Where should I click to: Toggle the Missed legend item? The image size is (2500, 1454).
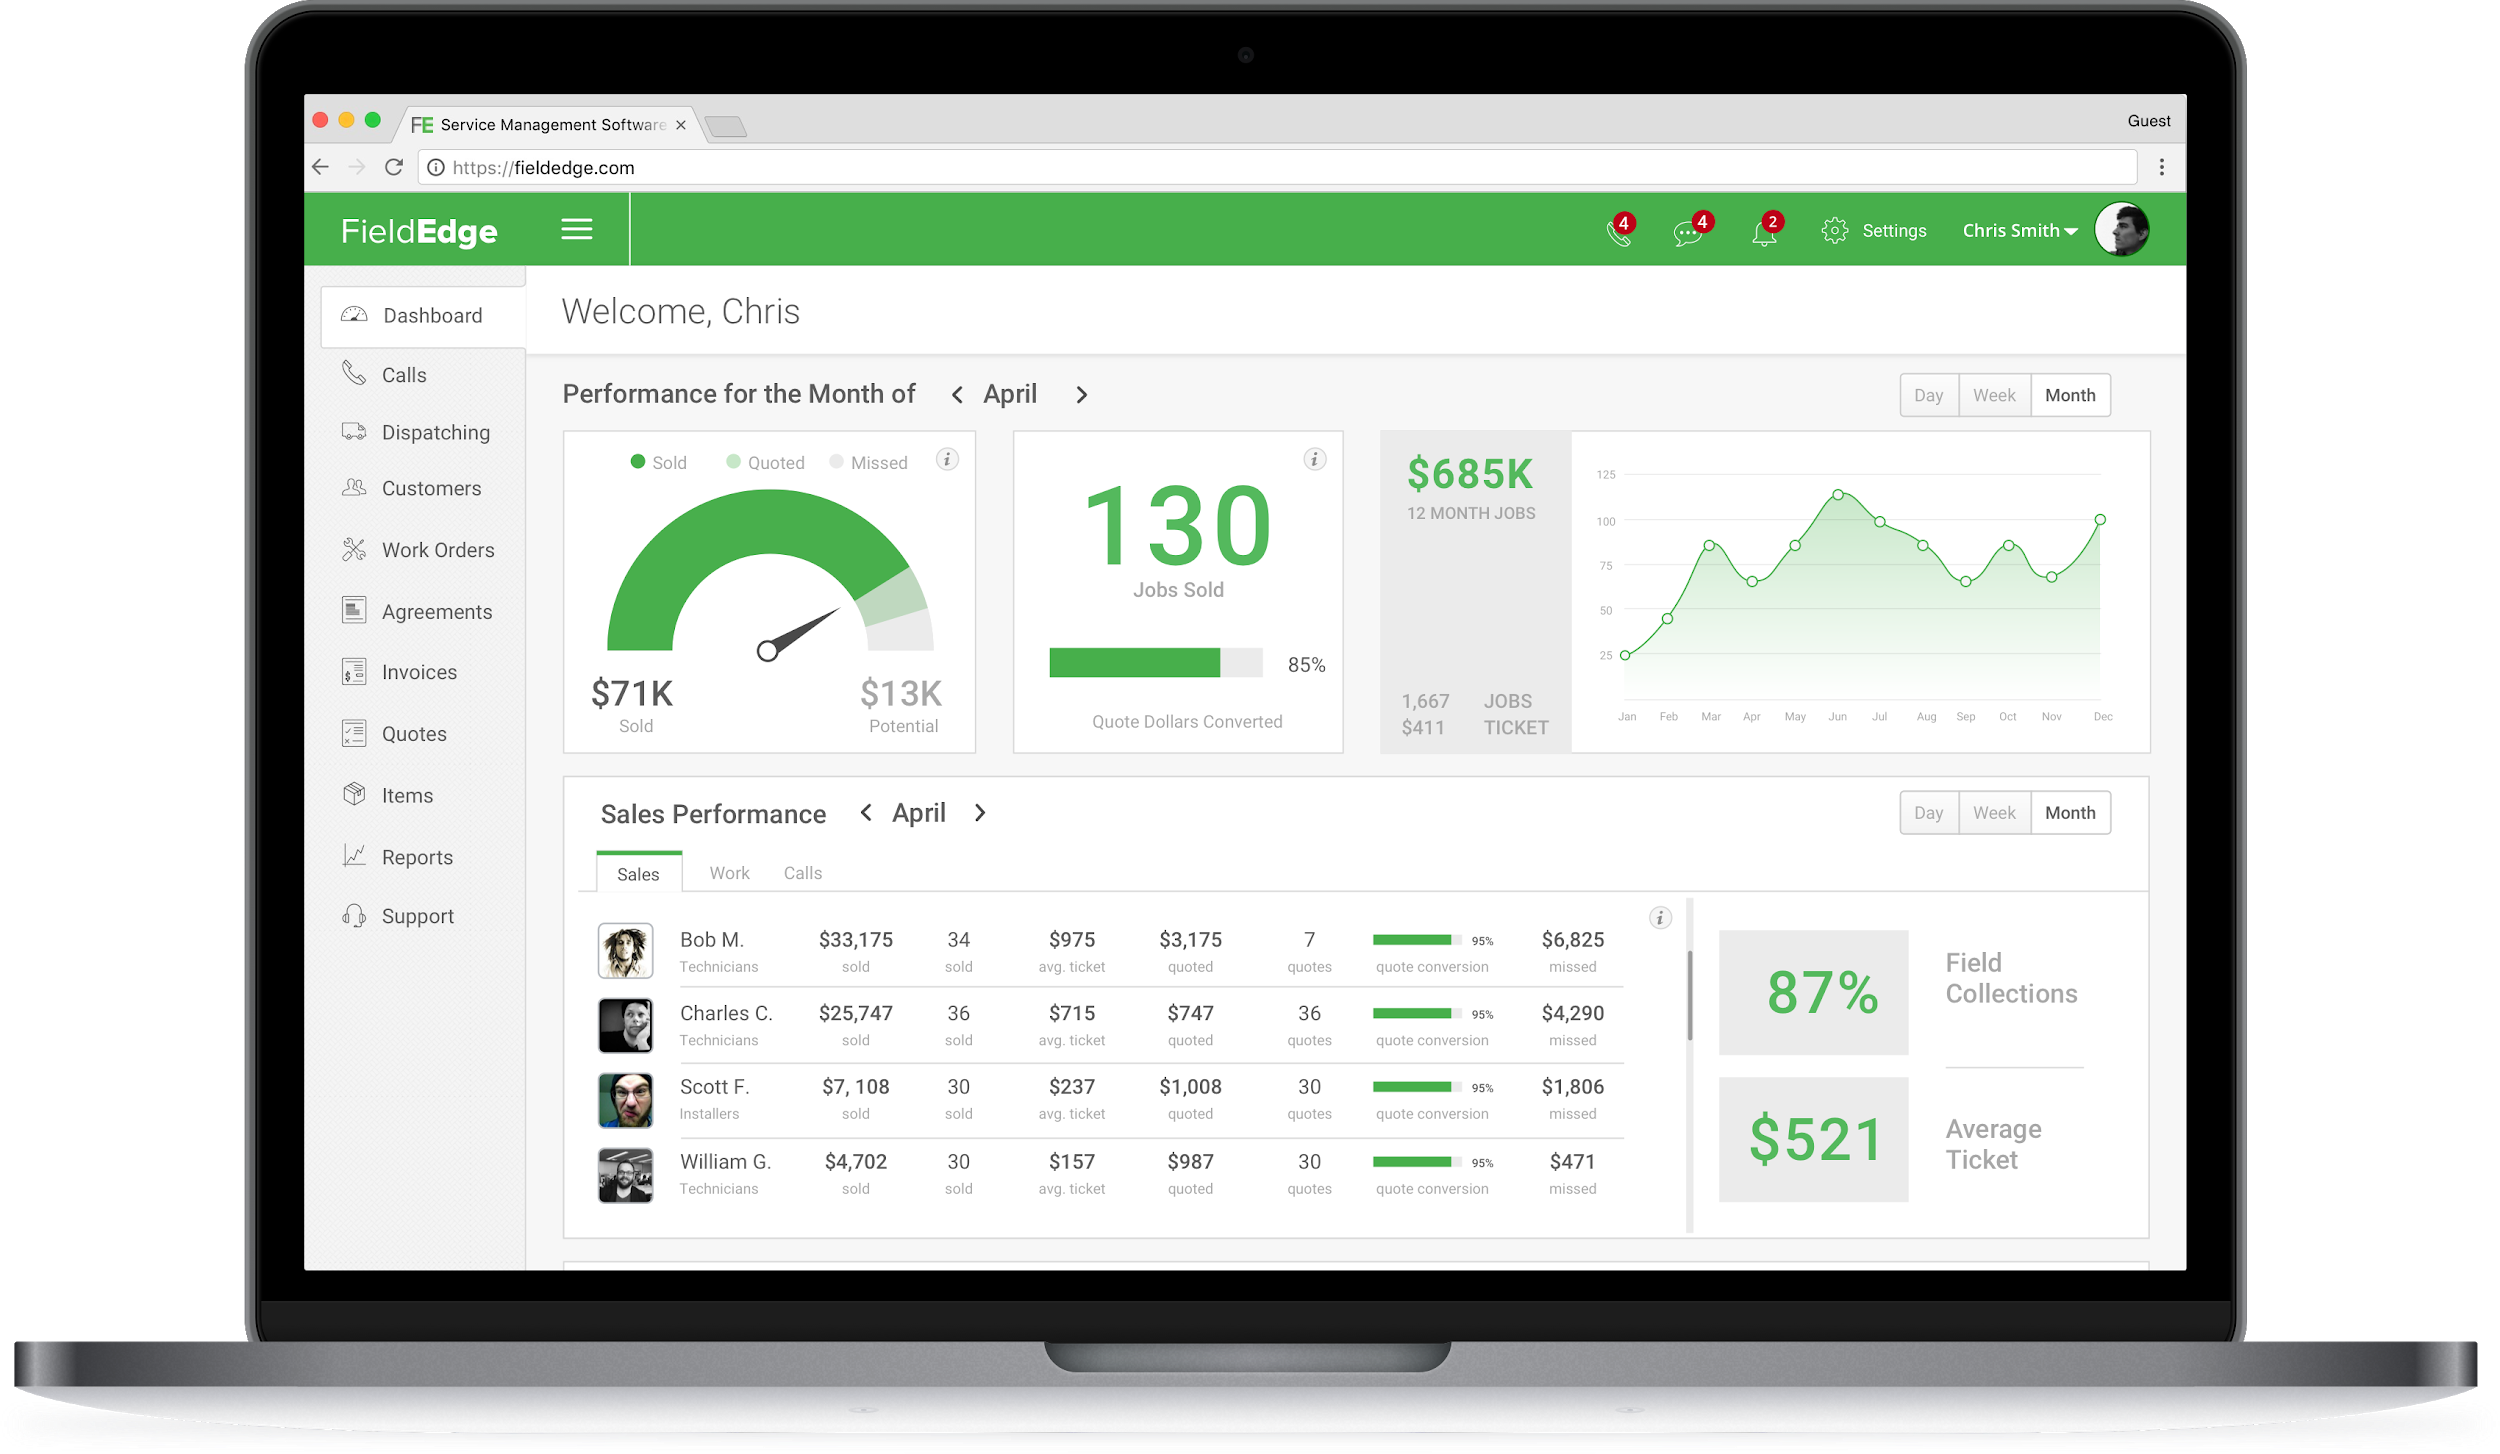(868, 463)
